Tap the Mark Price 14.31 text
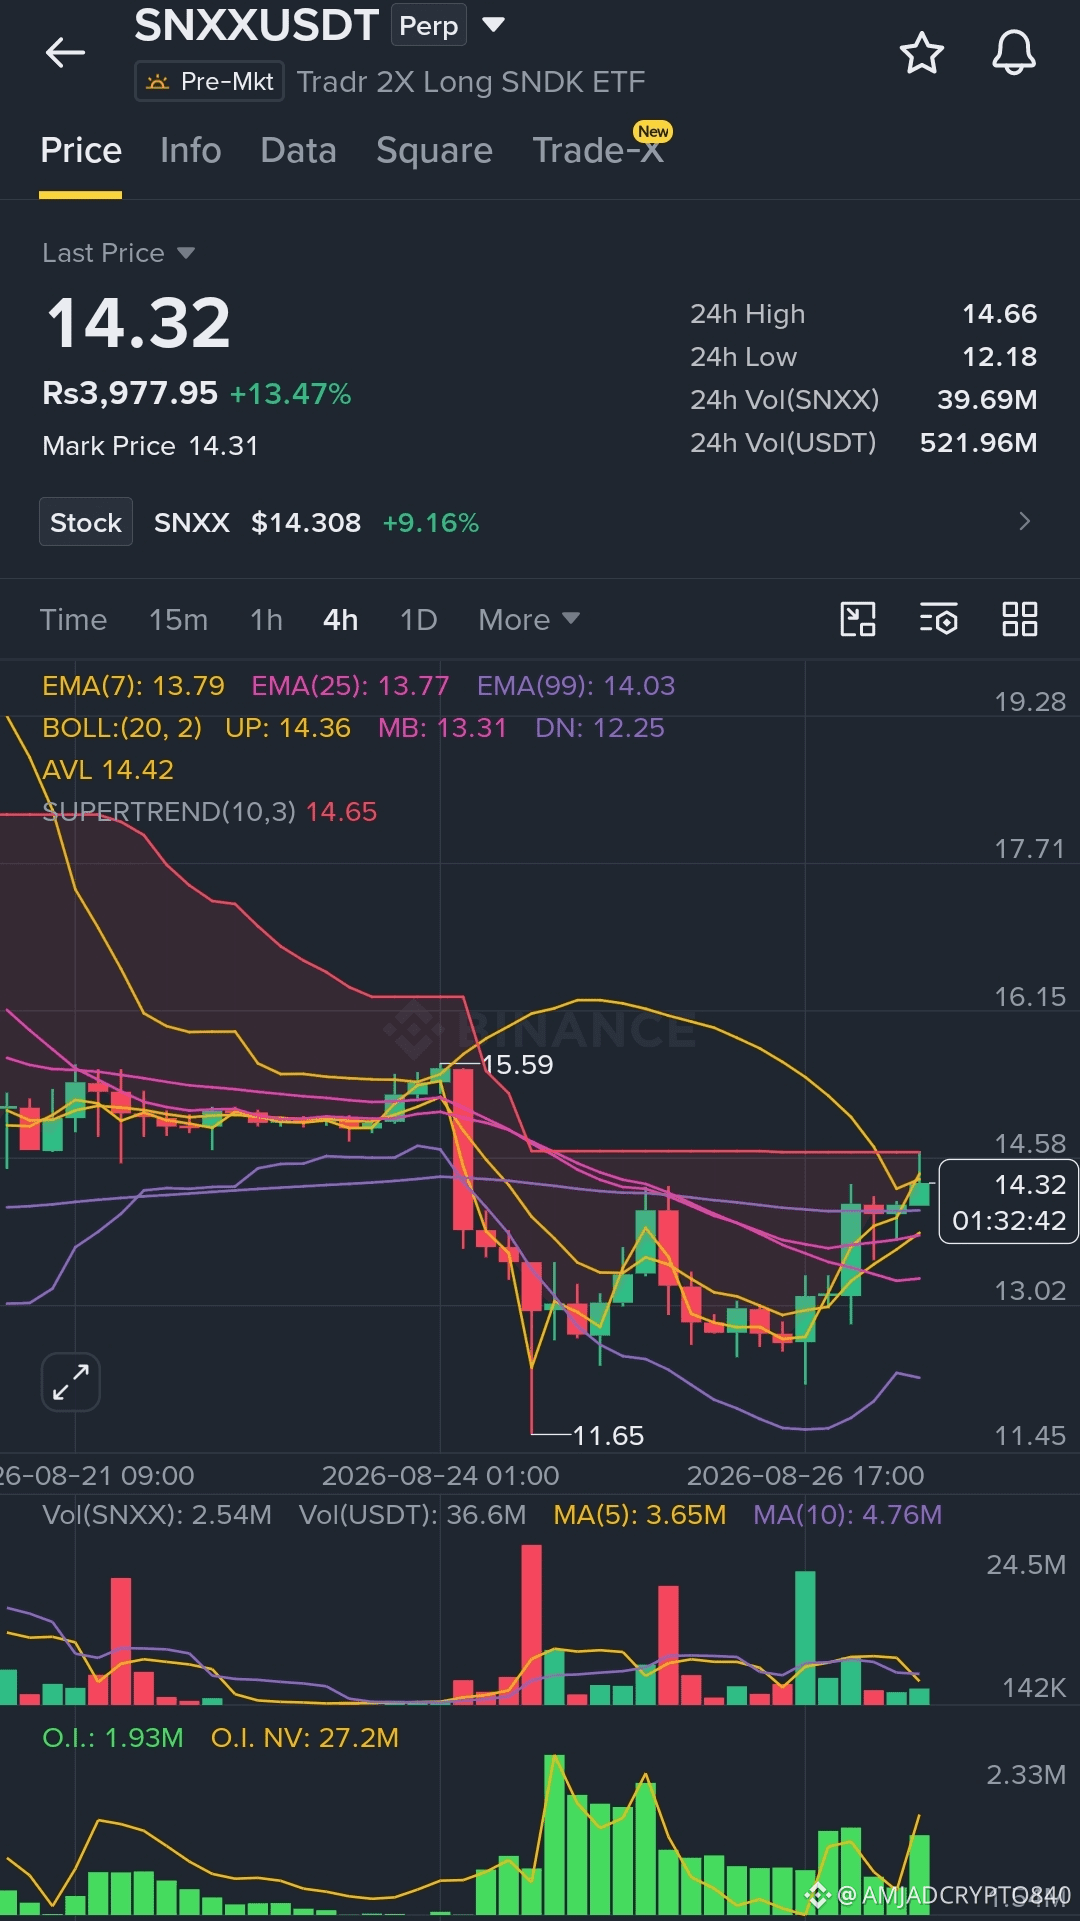Screen dimensions: 1080x1921 coord(150,446)
